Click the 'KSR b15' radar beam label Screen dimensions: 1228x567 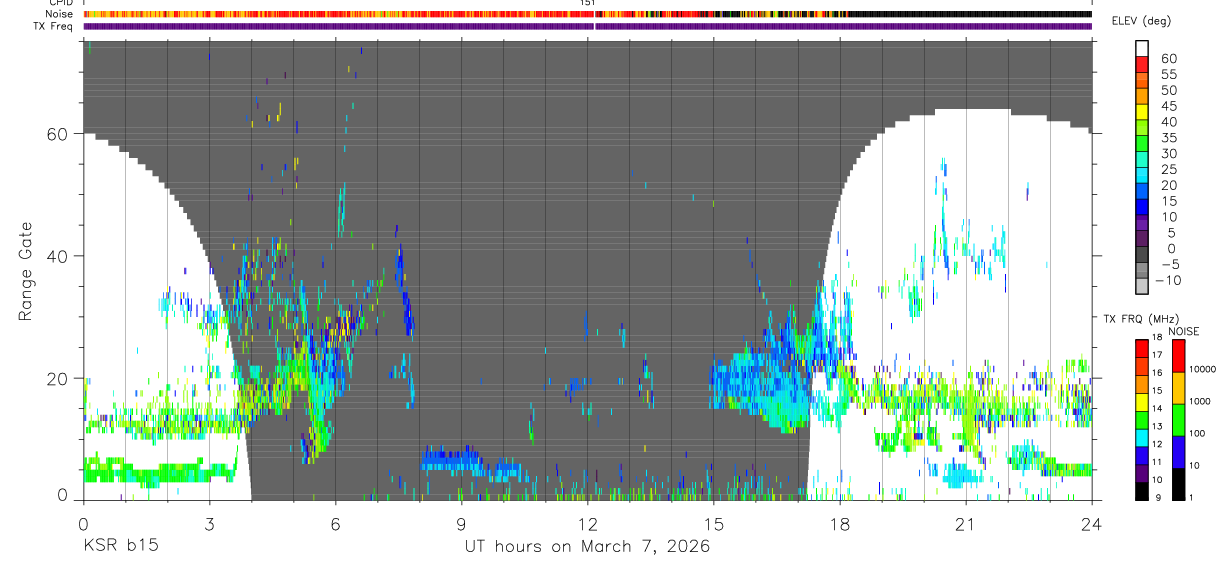(x=120, y=547)
